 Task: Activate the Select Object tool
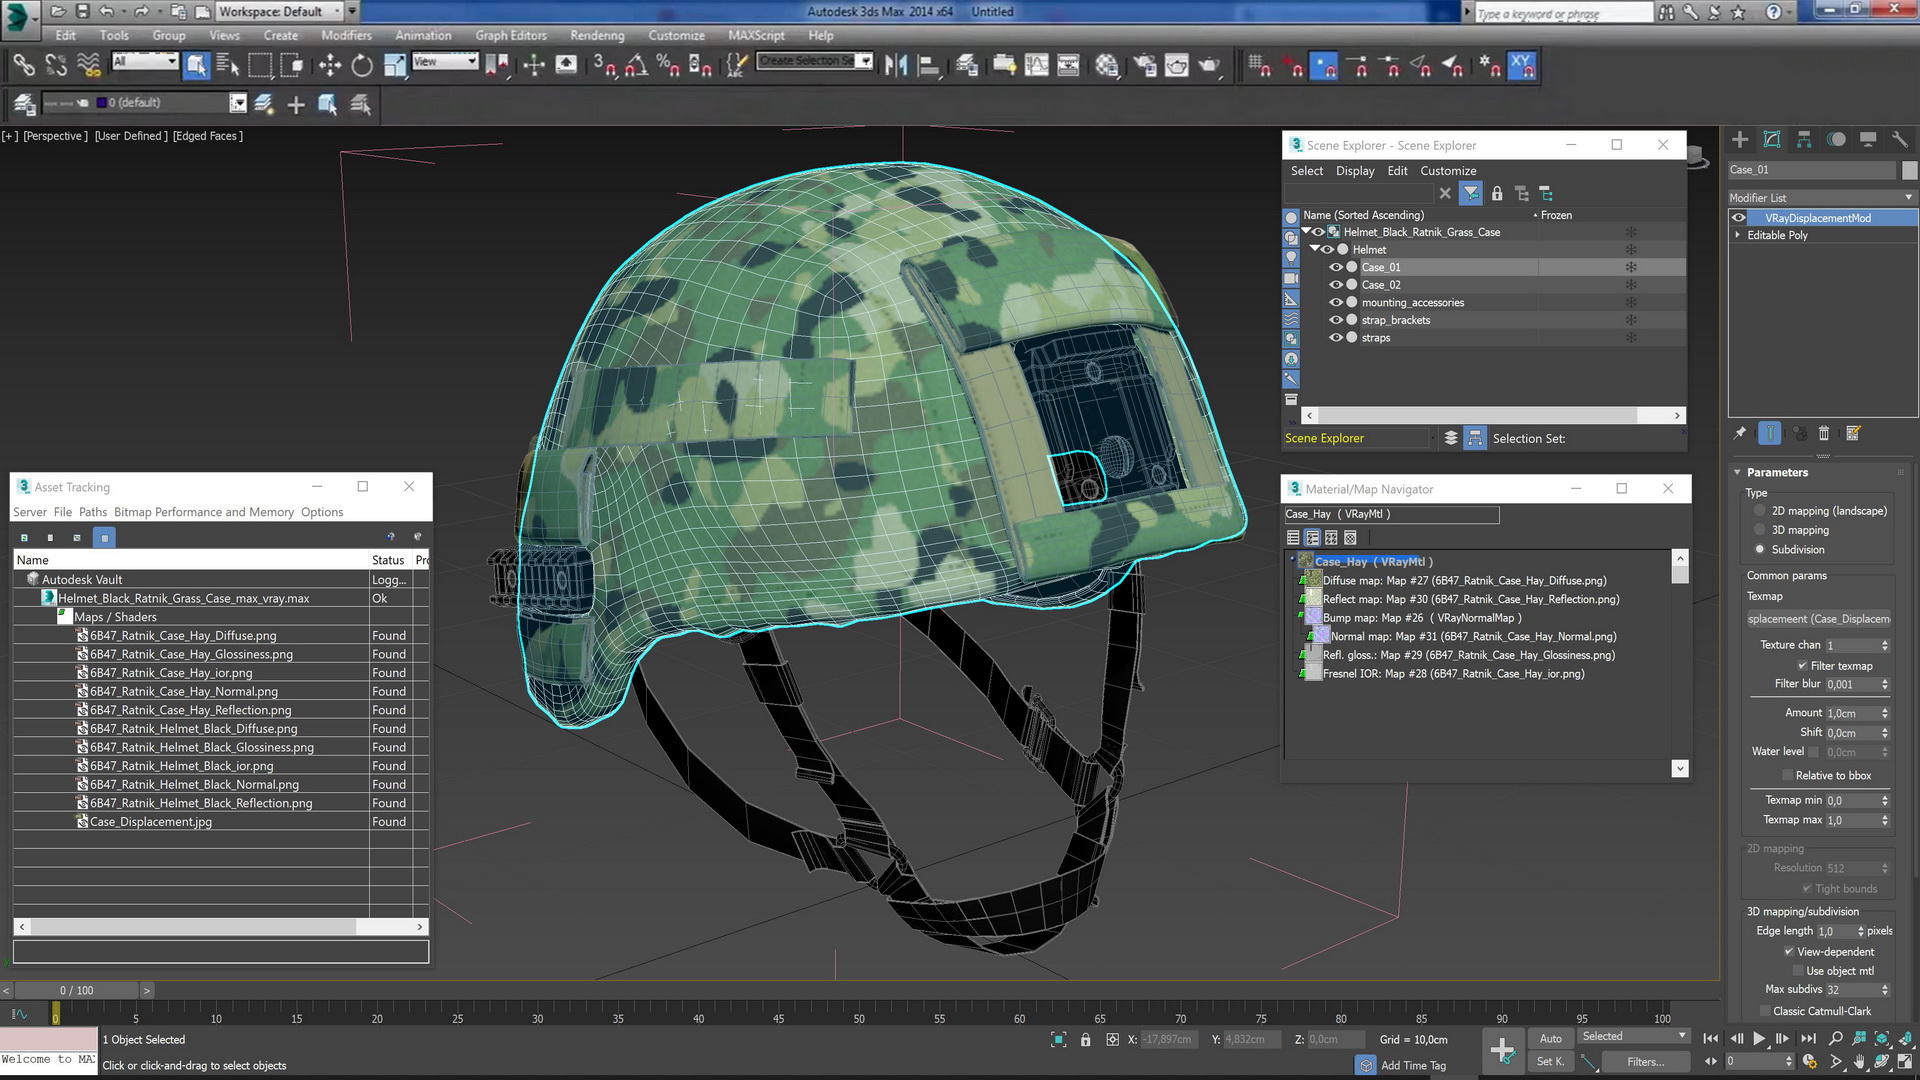[196, 66]
